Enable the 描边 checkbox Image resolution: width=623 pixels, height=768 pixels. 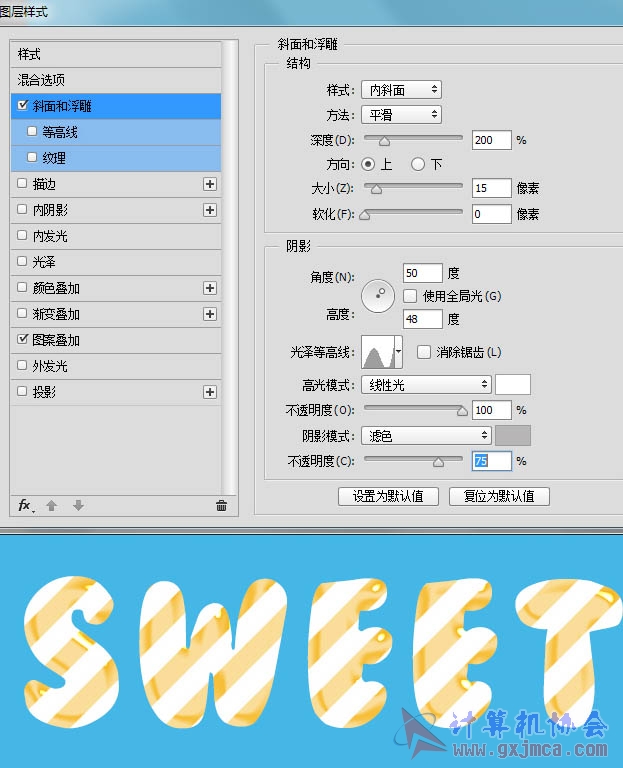coord(22,183)
